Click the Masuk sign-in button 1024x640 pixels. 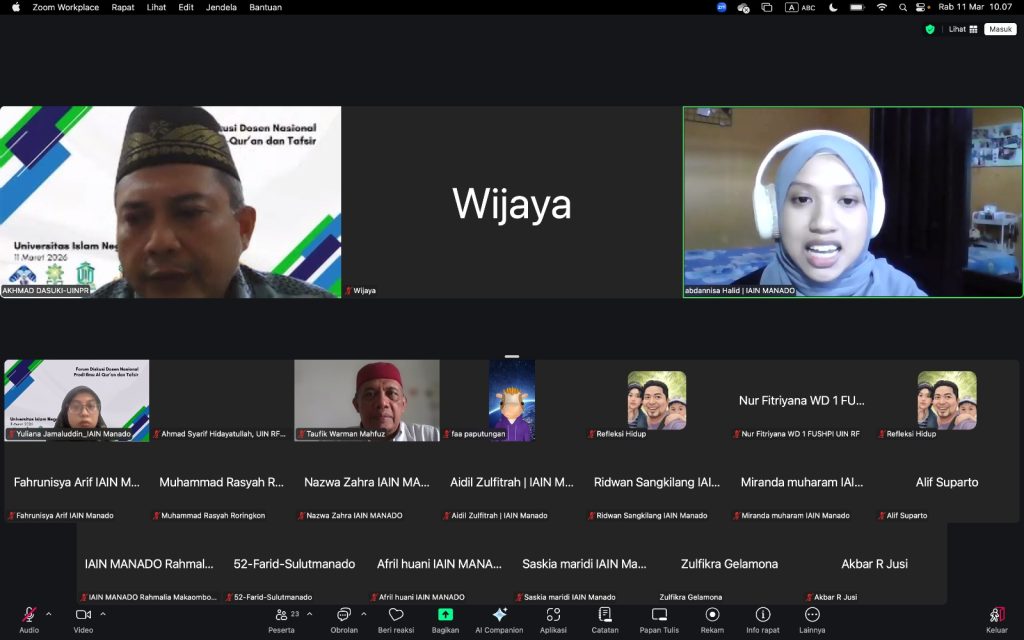[1000, 29]
